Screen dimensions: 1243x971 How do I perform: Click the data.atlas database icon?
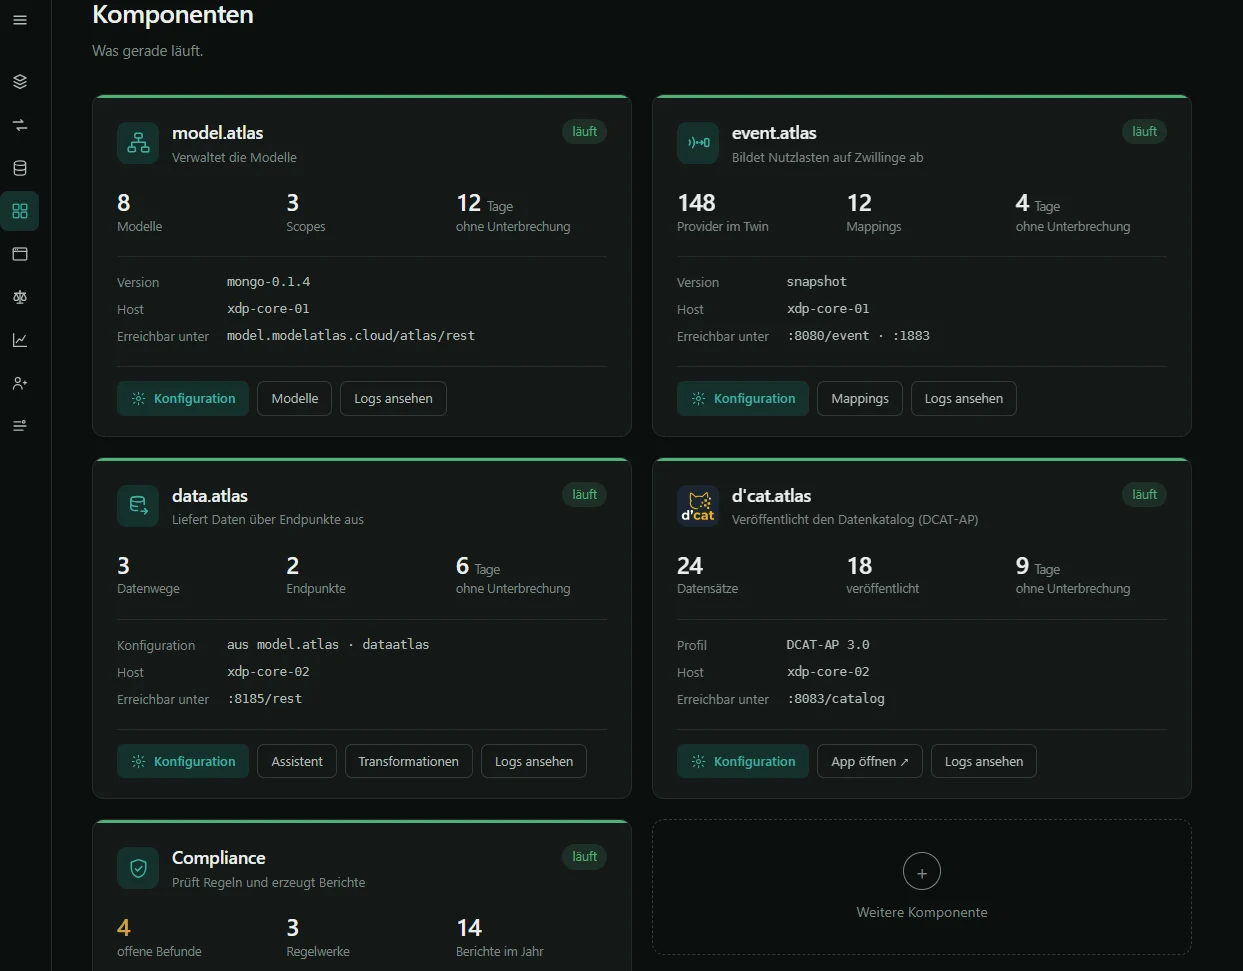(x=138, y=506)
